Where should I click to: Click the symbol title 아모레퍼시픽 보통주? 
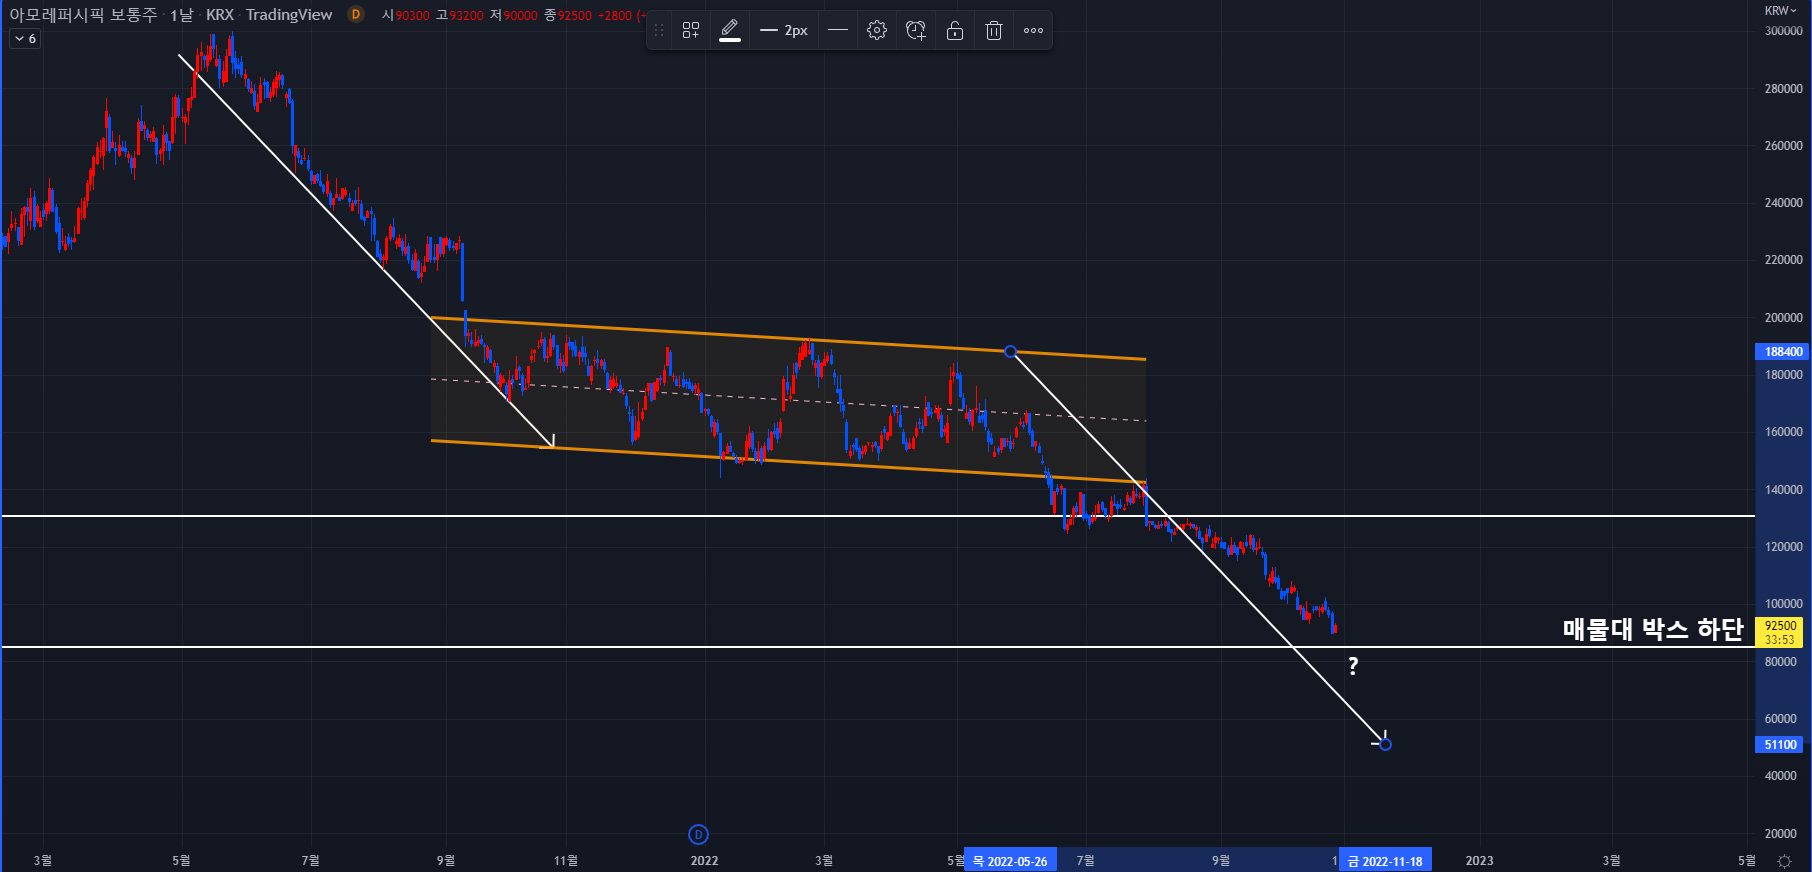[83, 14]
